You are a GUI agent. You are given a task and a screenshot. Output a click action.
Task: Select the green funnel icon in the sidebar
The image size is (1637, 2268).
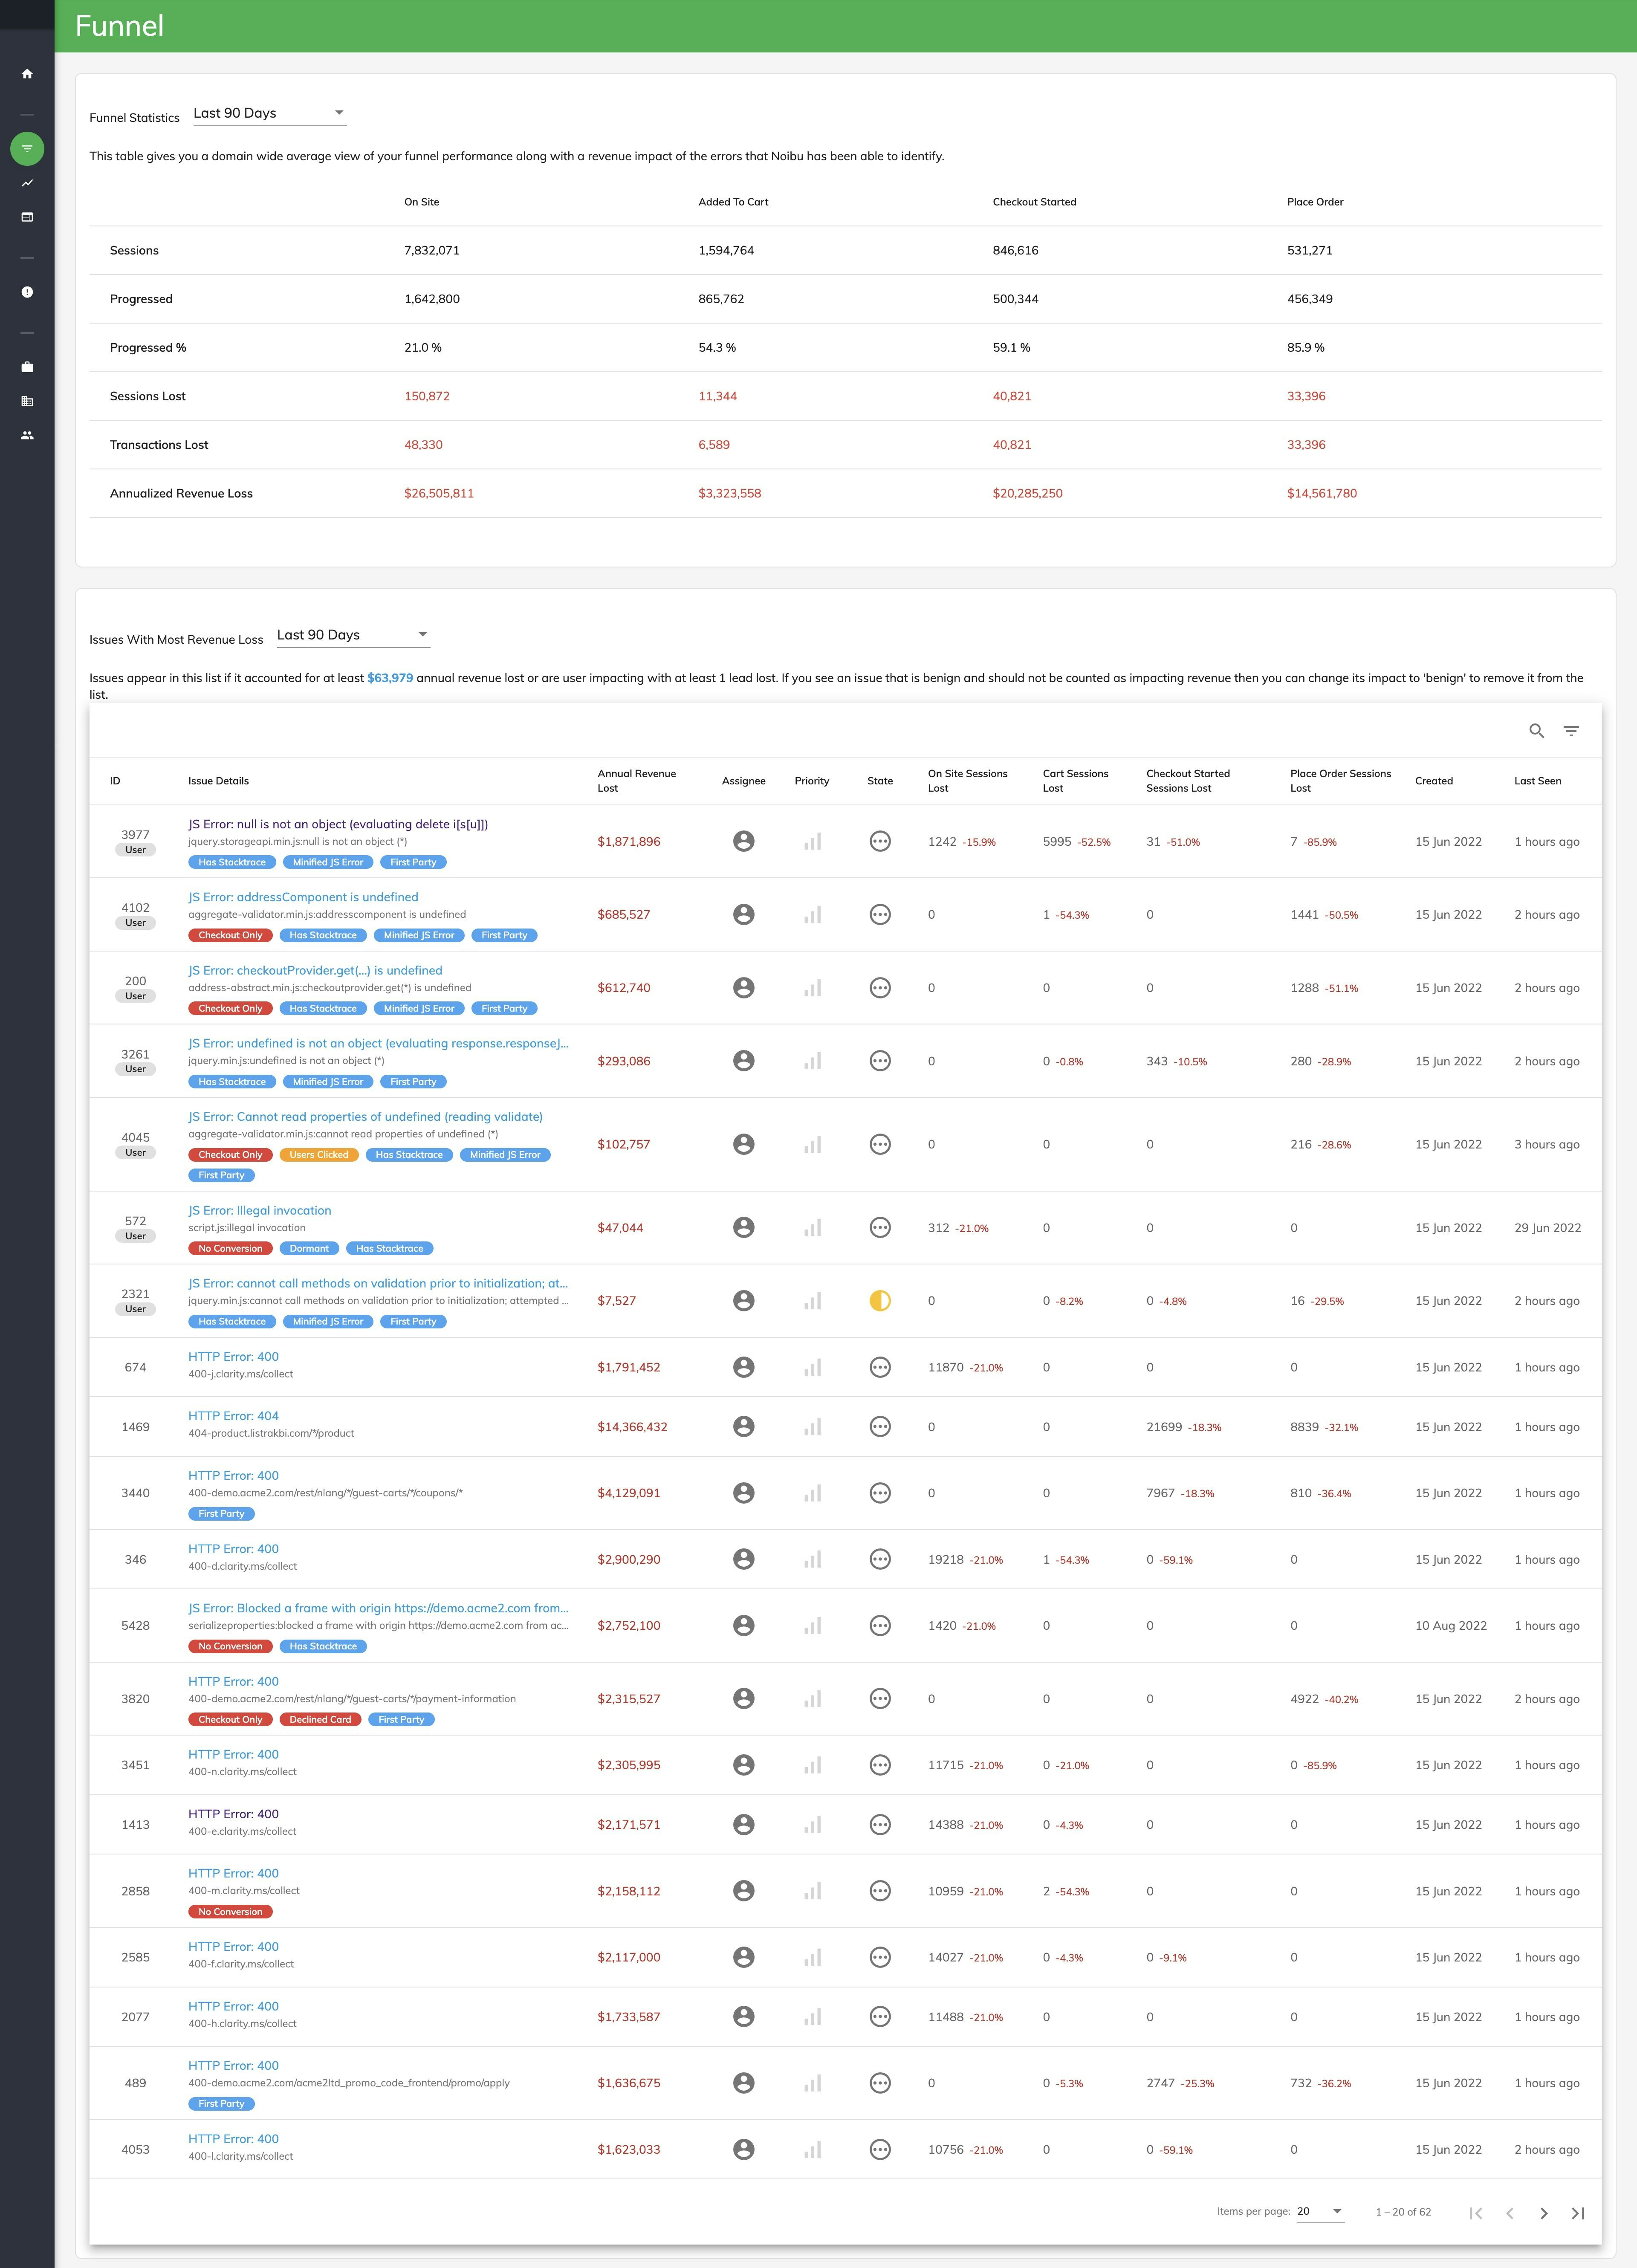point(27,147)
